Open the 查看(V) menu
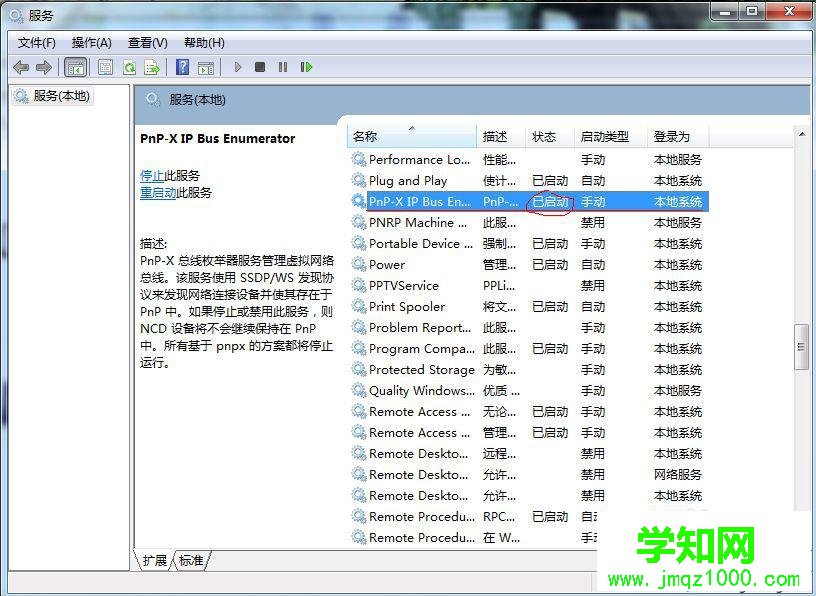The image size is (816, 596). pos(146,42)
